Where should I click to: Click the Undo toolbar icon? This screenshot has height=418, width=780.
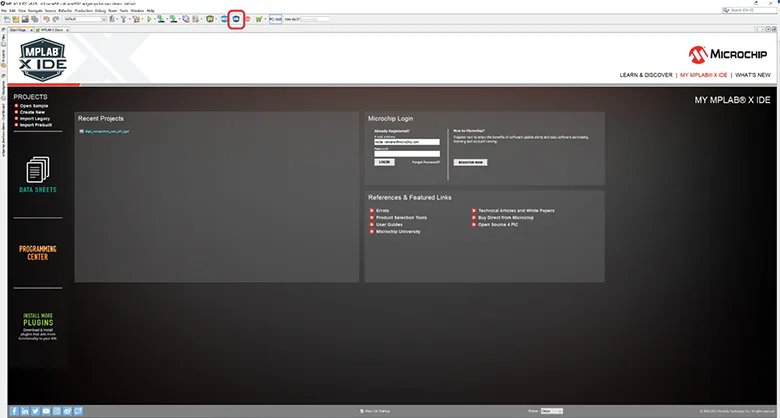tap(46, 19)
